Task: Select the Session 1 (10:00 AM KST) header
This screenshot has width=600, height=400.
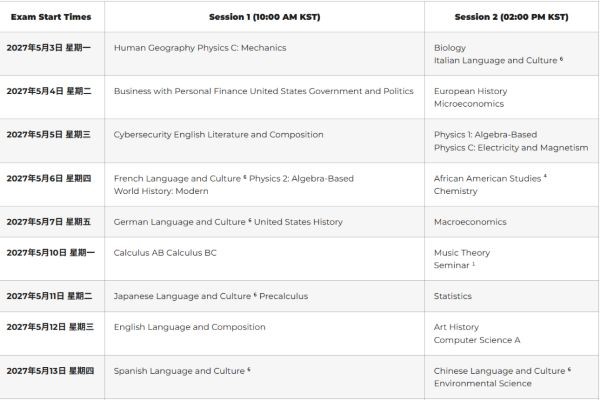Action: 264,17
